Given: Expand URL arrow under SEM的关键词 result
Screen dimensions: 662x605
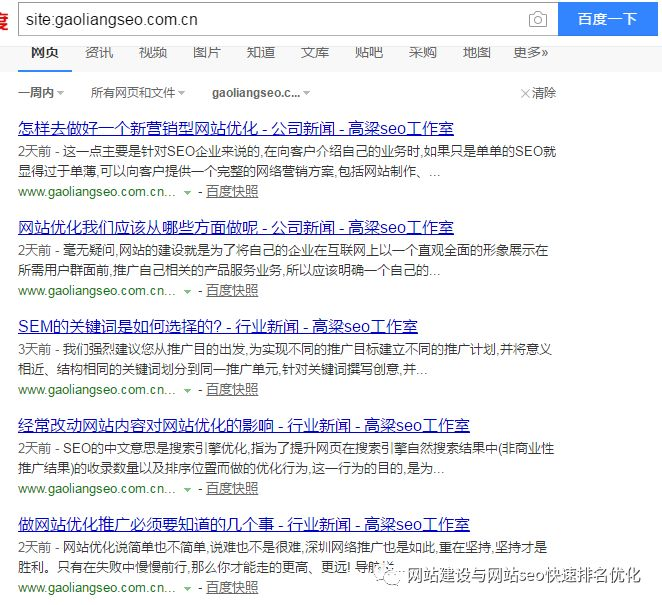Looking at the screenshot, I should (x=187, y=391).
